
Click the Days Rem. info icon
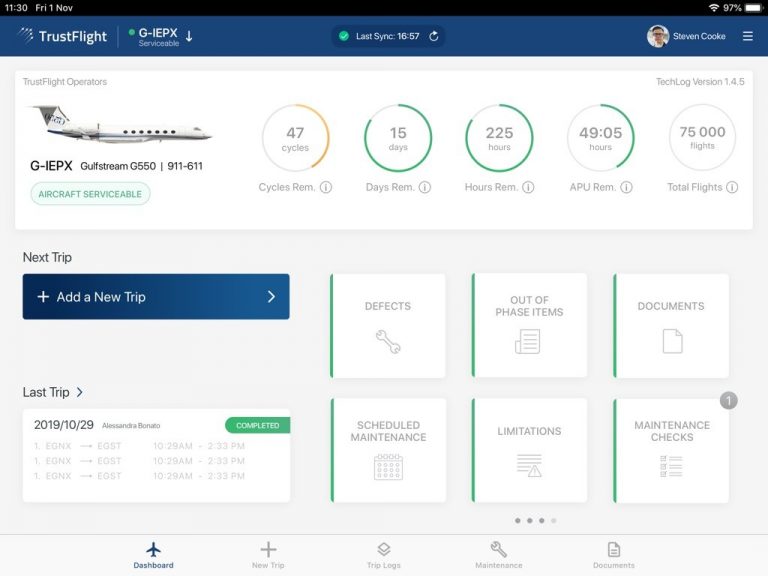425,187
